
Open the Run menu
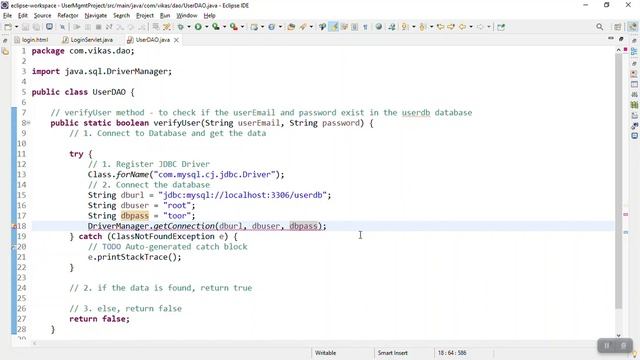[165, 16]
